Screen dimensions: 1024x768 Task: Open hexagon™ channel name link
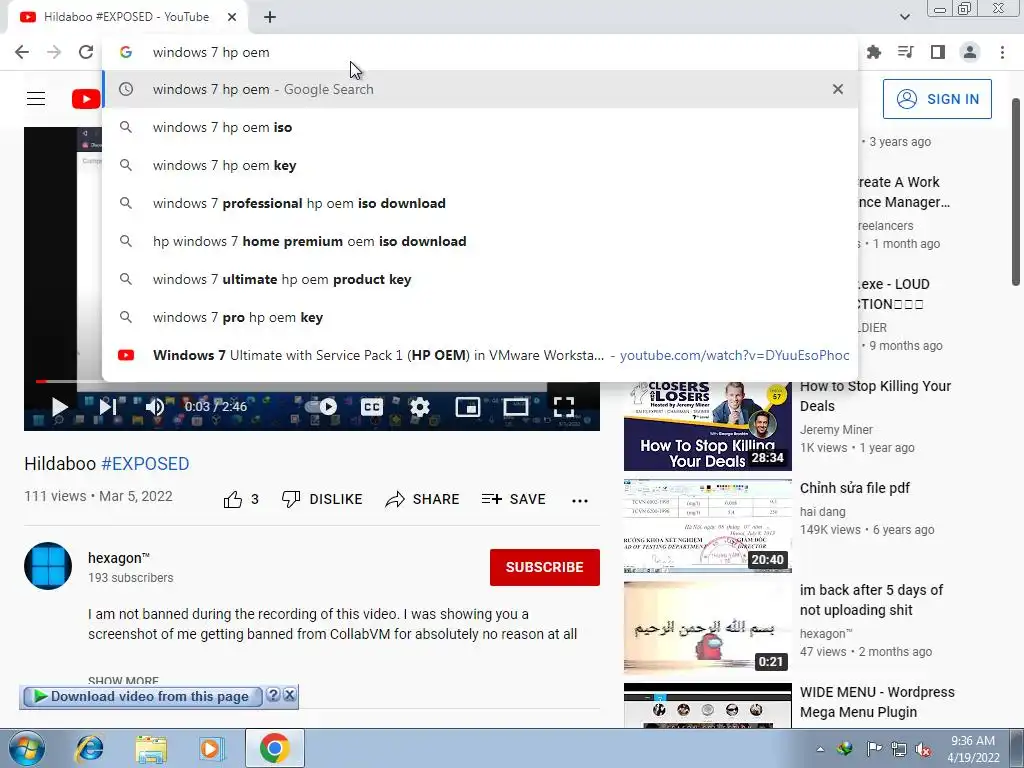click(x=119, y=558)
